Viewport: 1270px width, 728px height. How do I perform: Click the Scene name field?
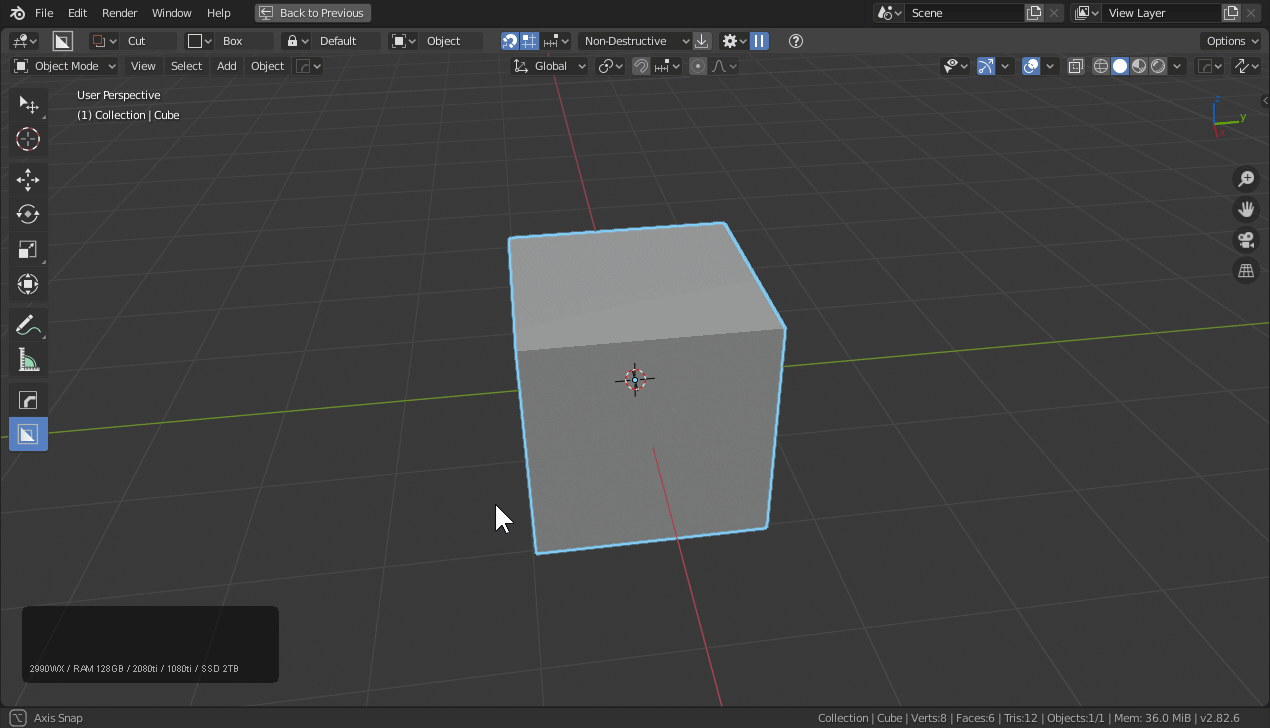coord(962,13)
